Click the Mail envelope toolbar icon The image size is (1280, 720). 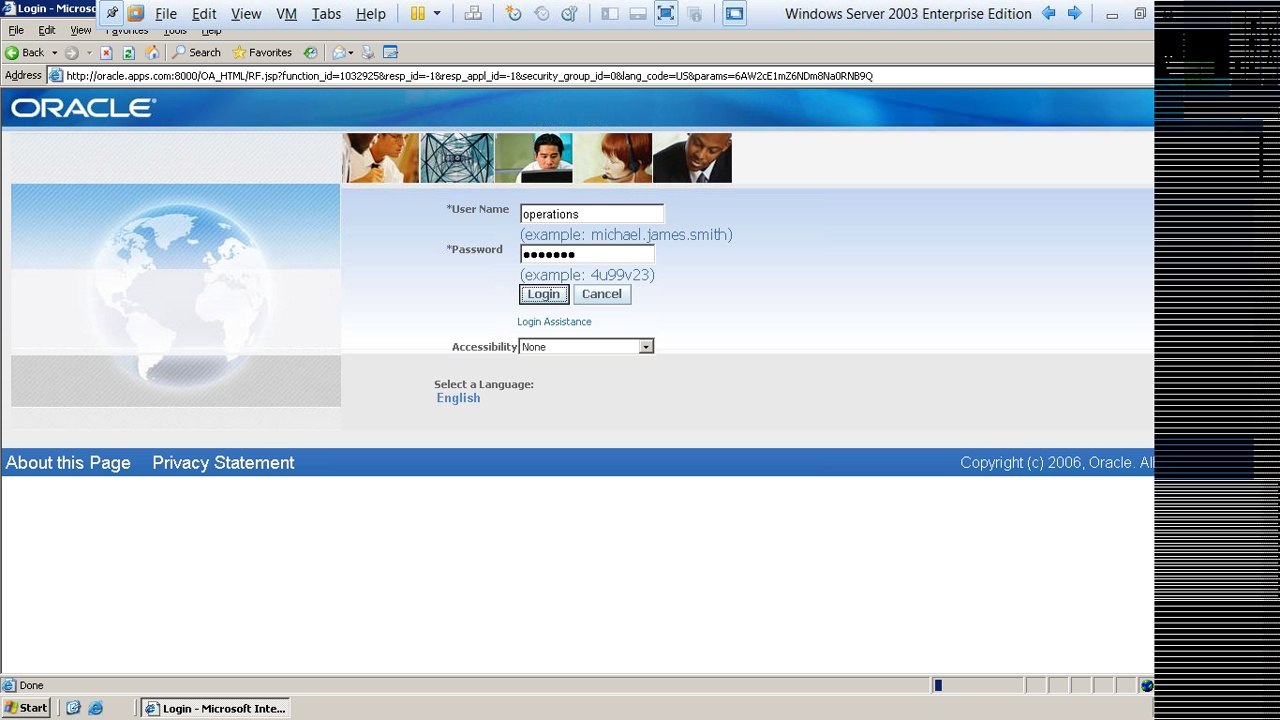pos(339,53)
